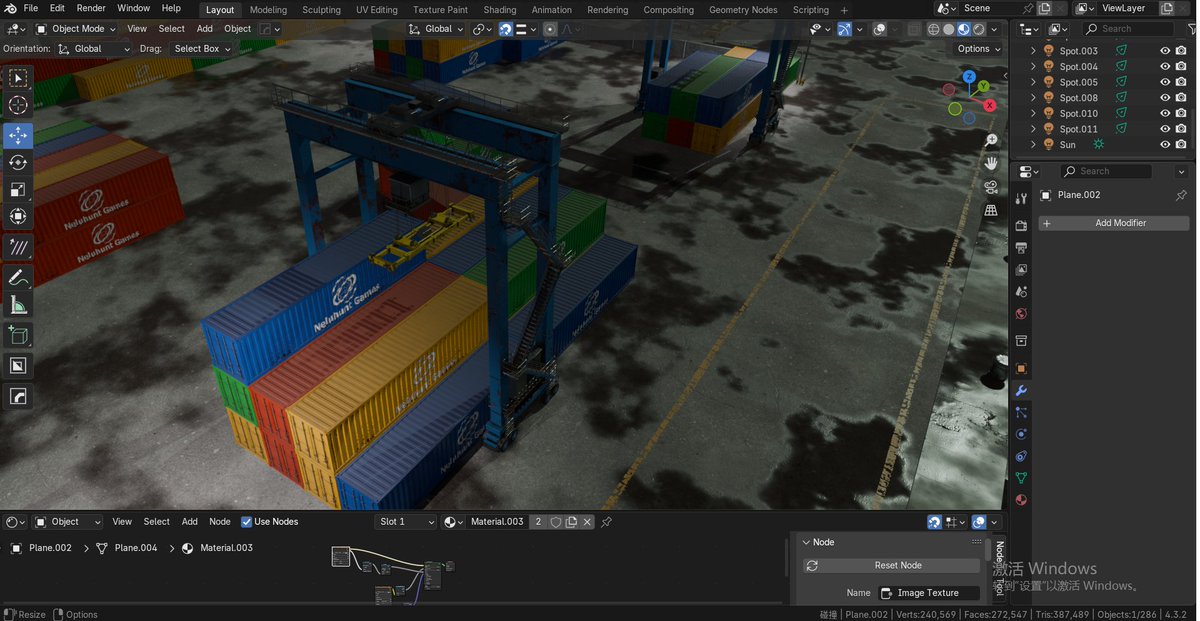
Task: Choose the Measure tool
Action: pos(18,305)
